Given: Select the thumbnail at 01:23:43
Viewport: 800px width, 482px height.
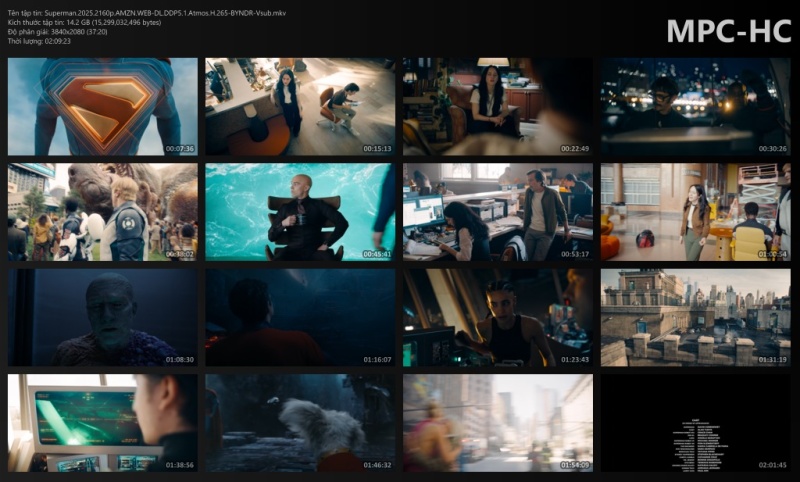Looking at the screenshot, I should click(498, 317).
